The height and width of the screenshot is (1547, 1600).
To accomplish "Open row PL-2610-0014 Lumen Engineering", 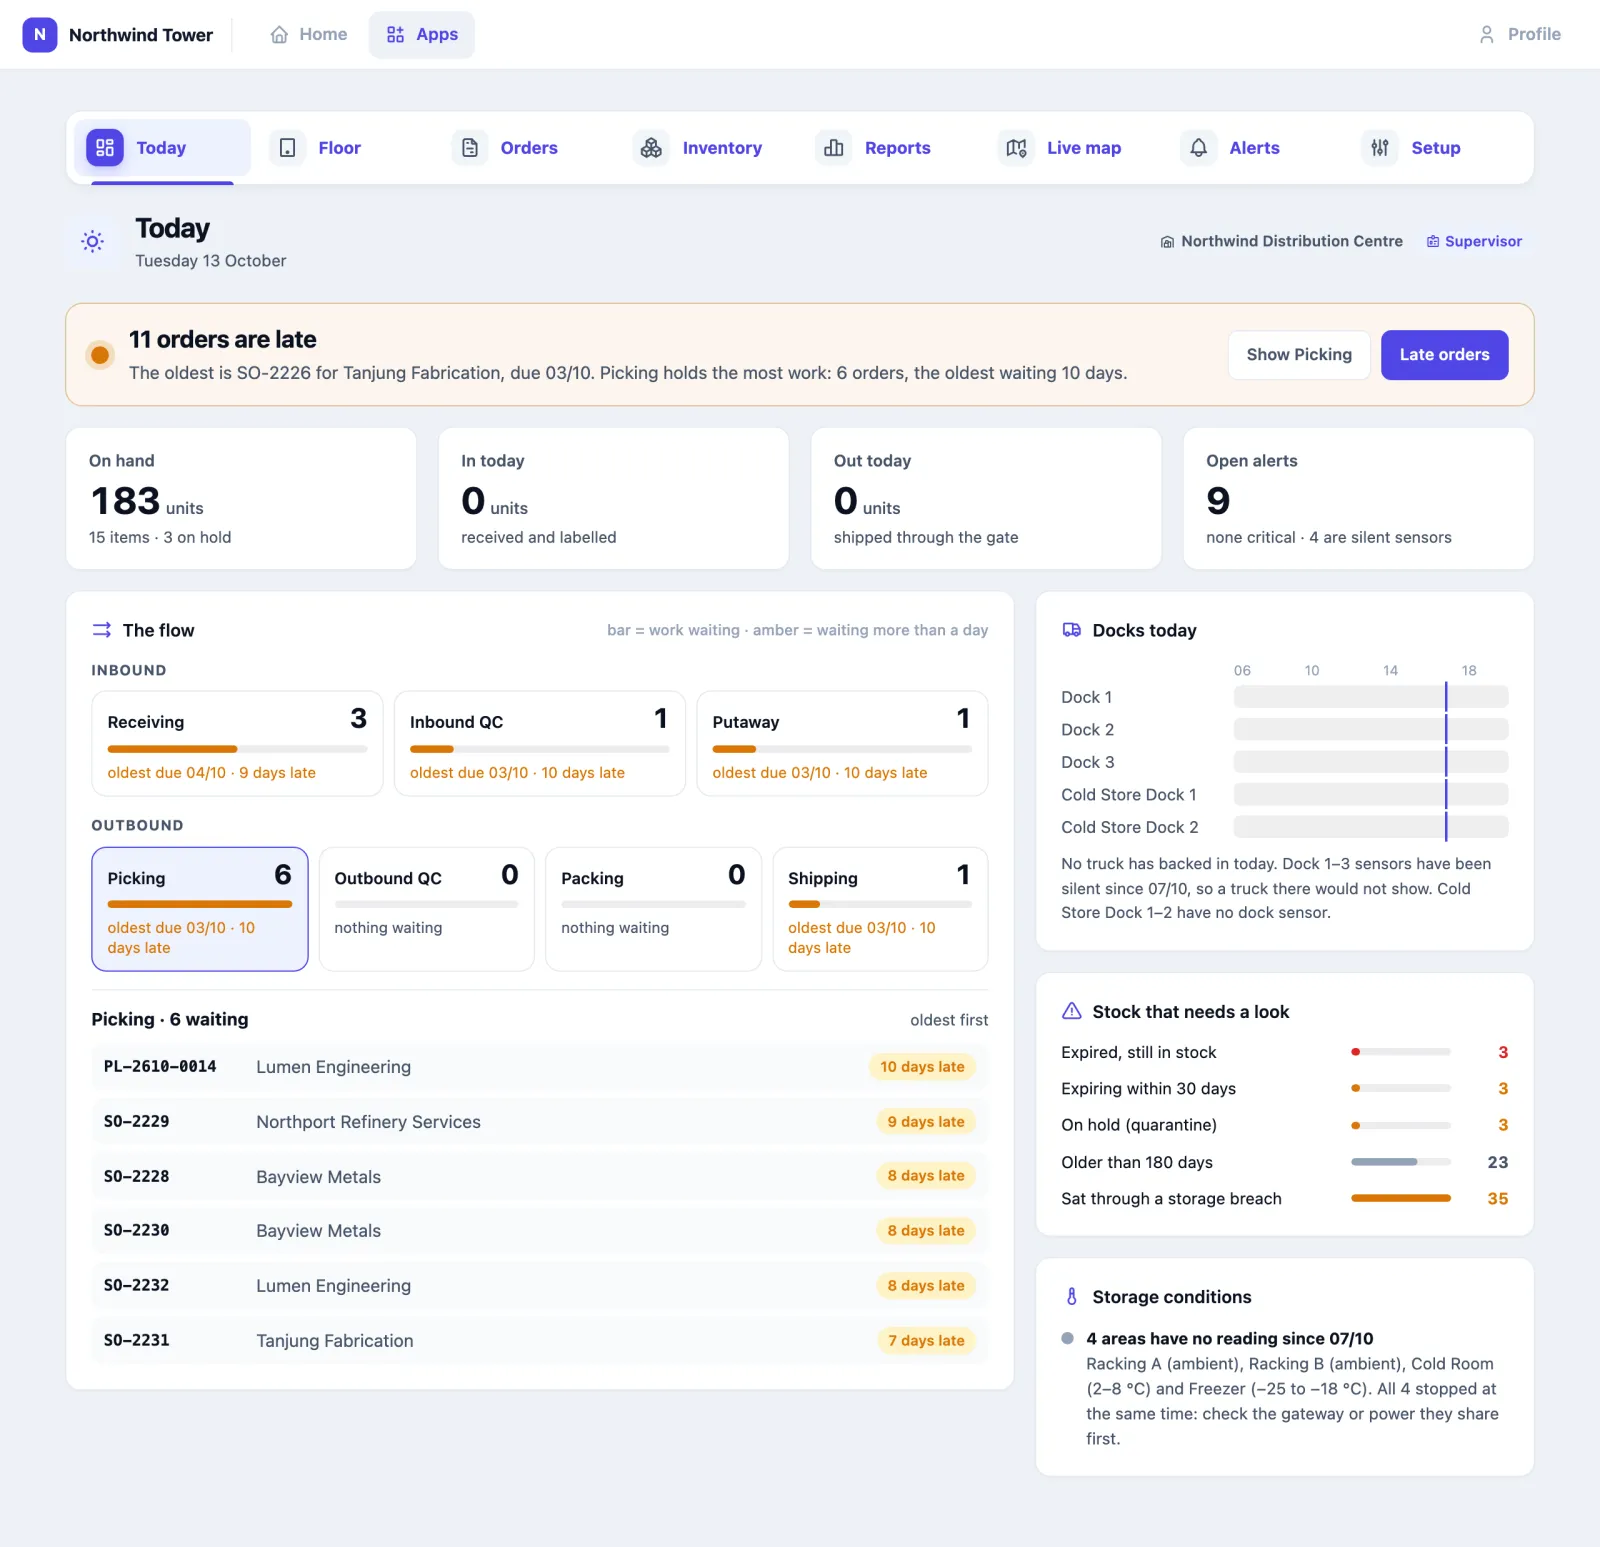I will 540,1067.
